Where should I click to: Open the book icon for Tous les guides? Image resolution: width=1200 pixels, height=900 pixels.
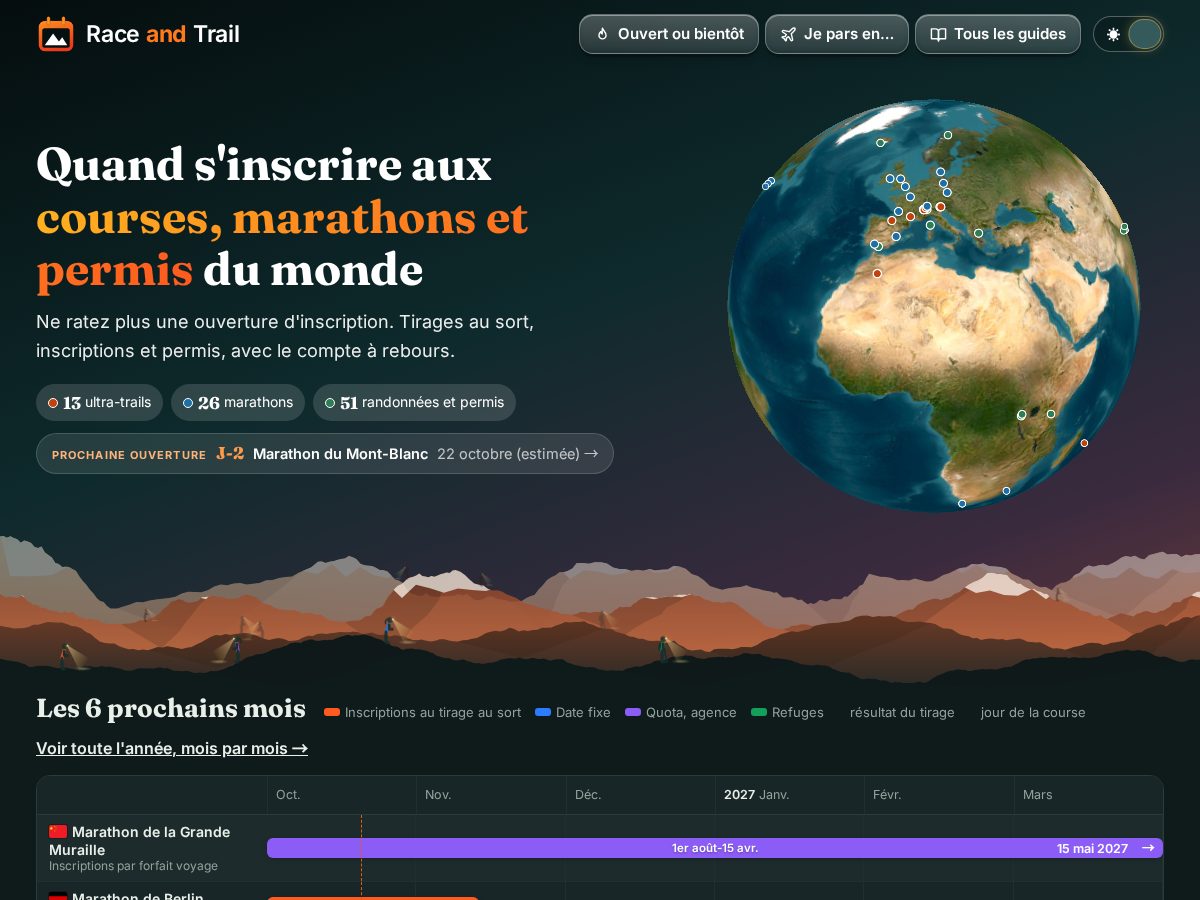tap(938, 34)
